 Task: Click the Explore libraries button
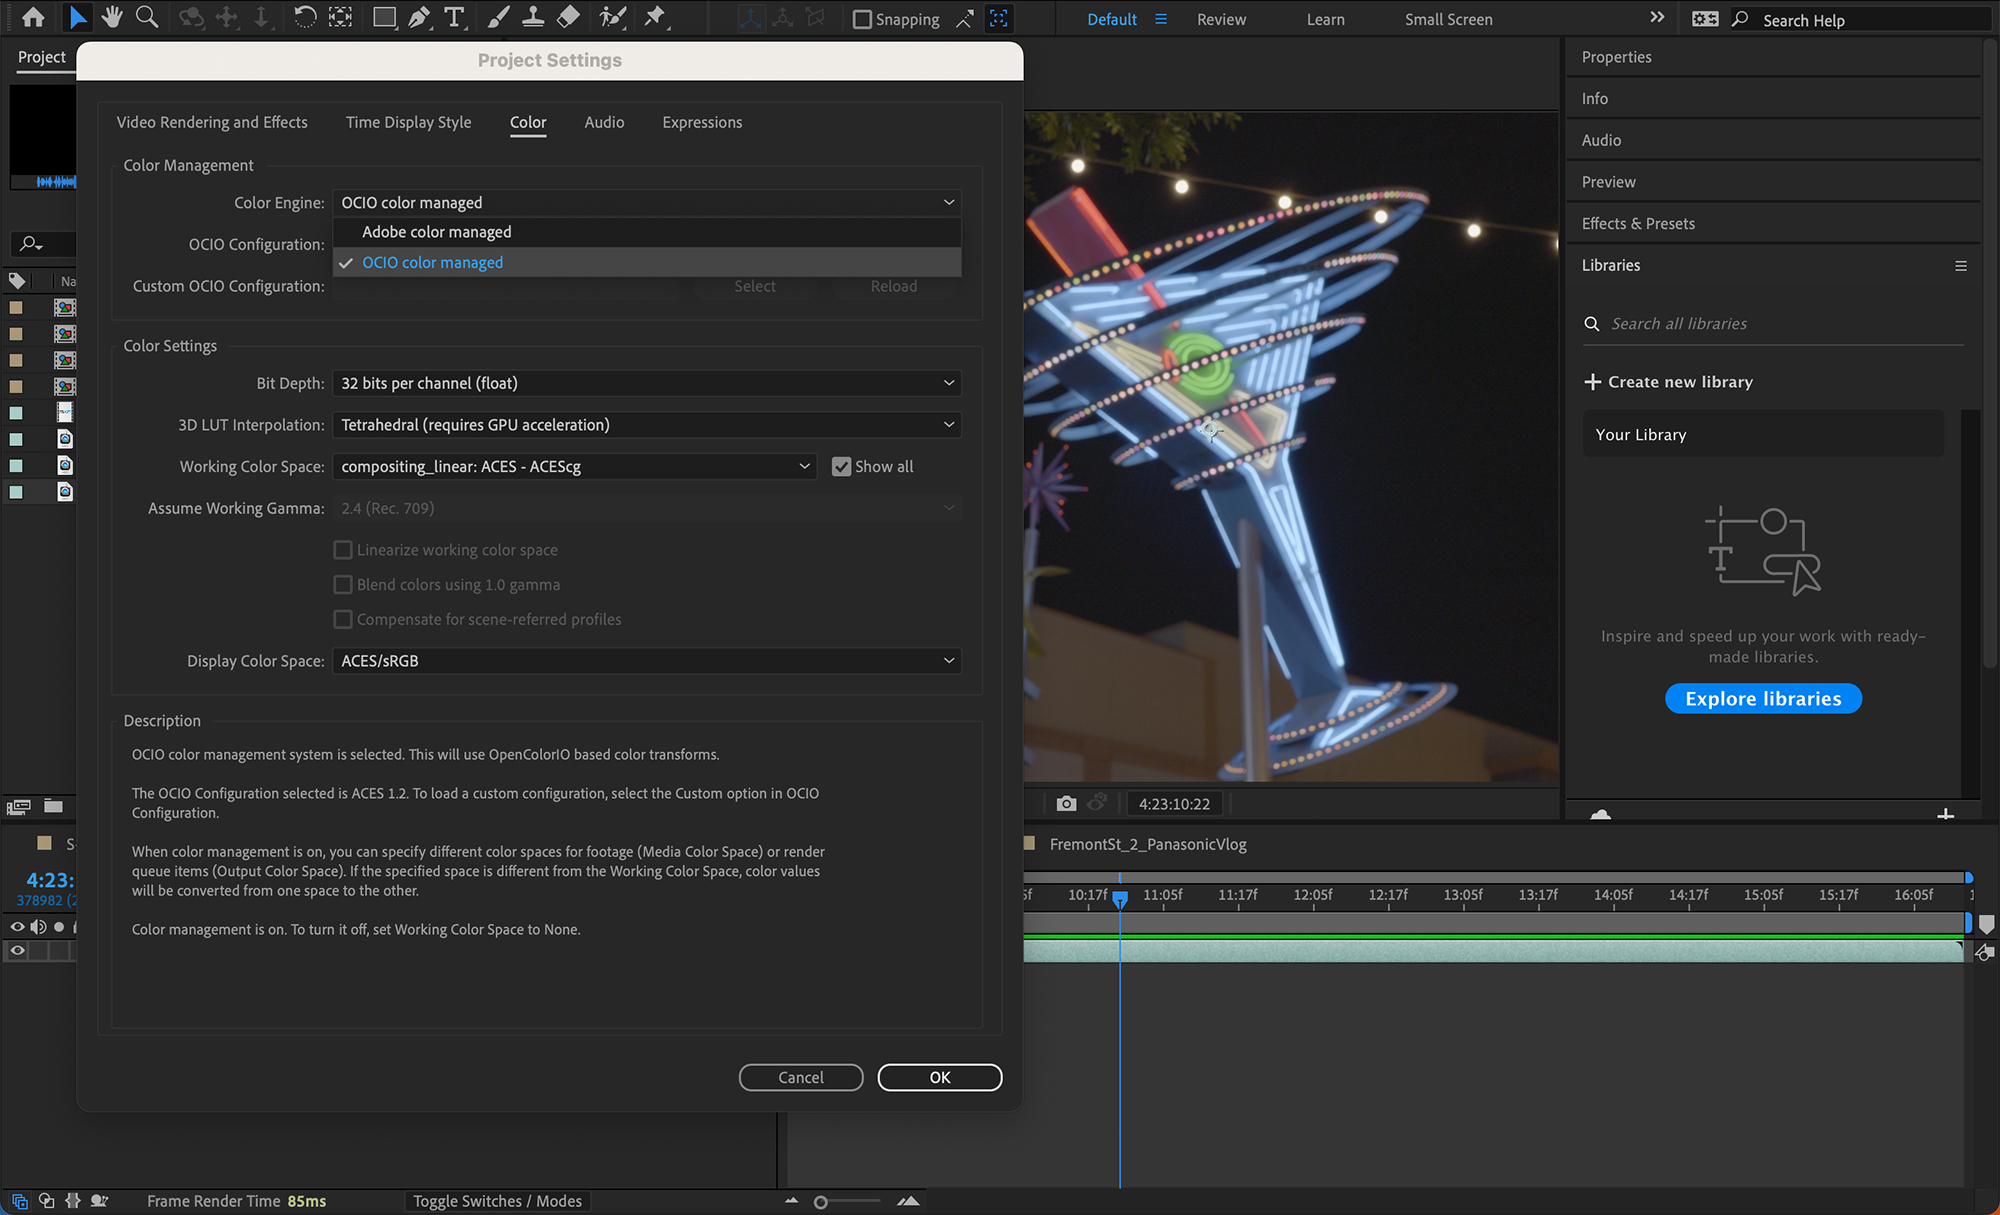point(1763,698)
